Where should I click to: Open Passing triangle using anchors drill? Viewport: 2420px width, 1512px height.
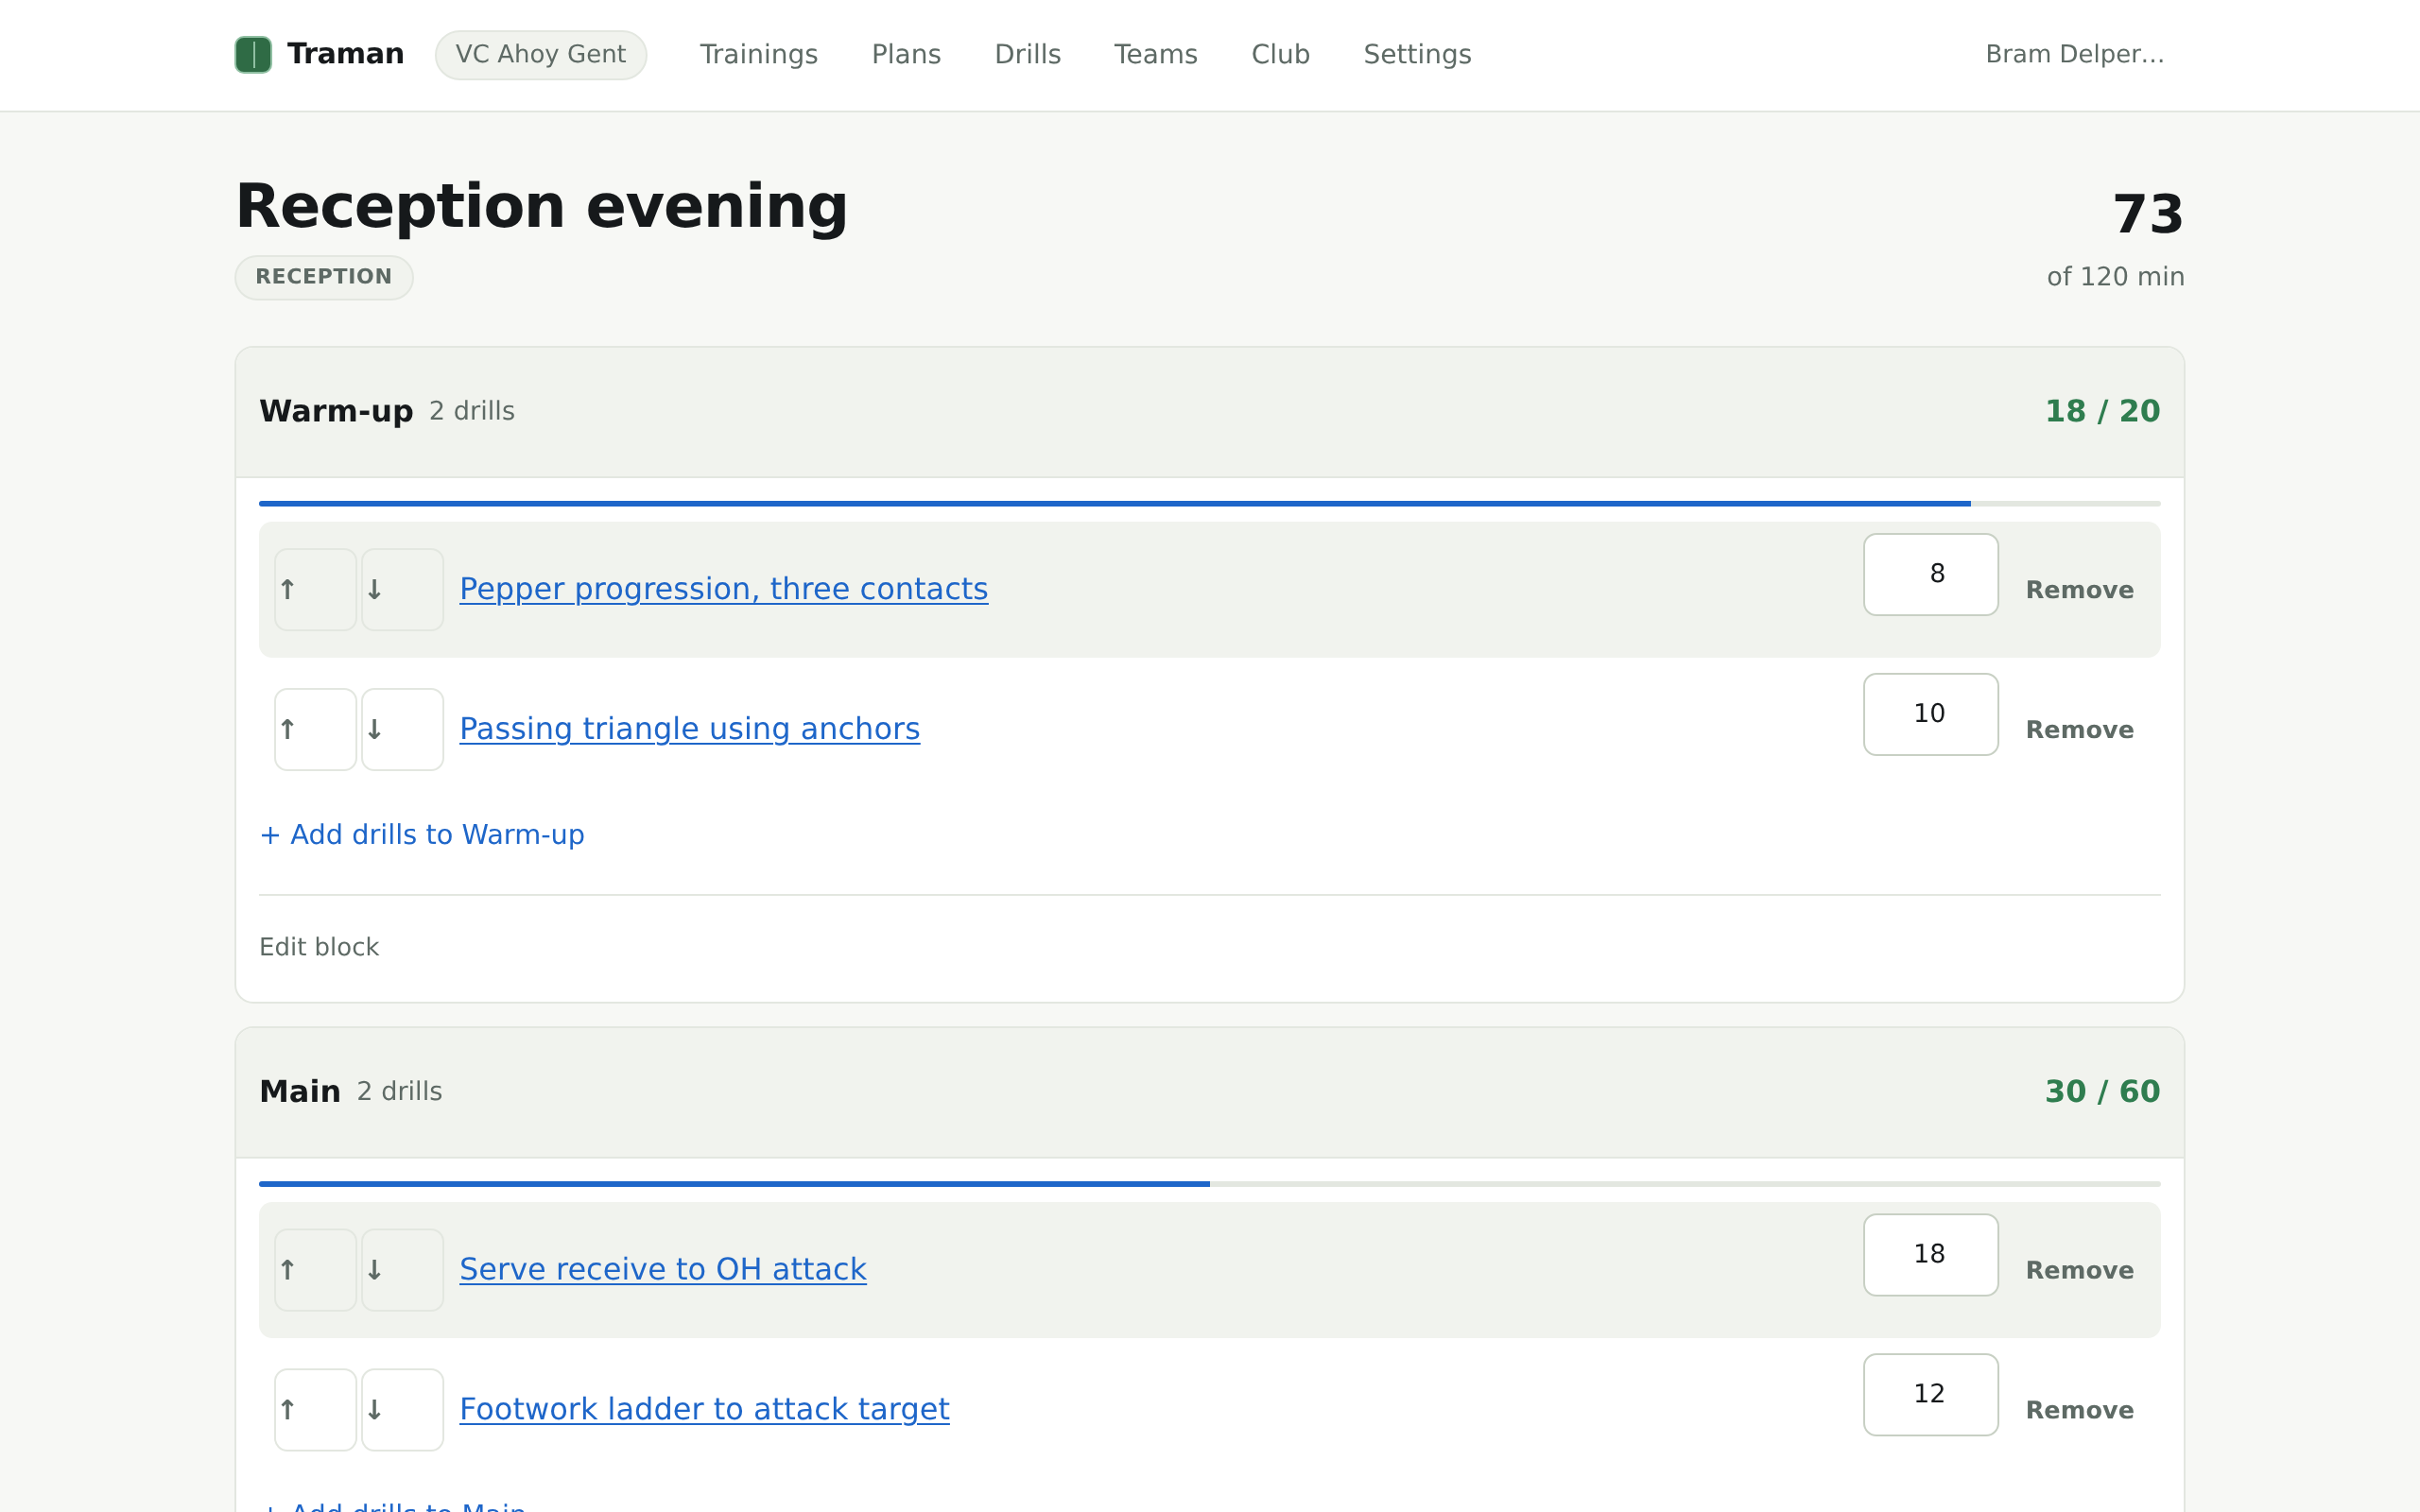(x=690, y=729)
